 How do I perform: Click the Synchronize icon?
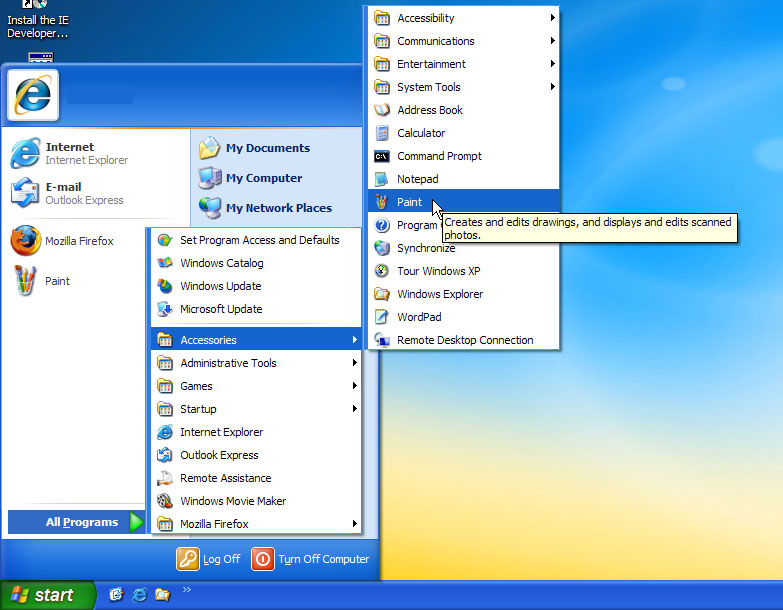382,248
